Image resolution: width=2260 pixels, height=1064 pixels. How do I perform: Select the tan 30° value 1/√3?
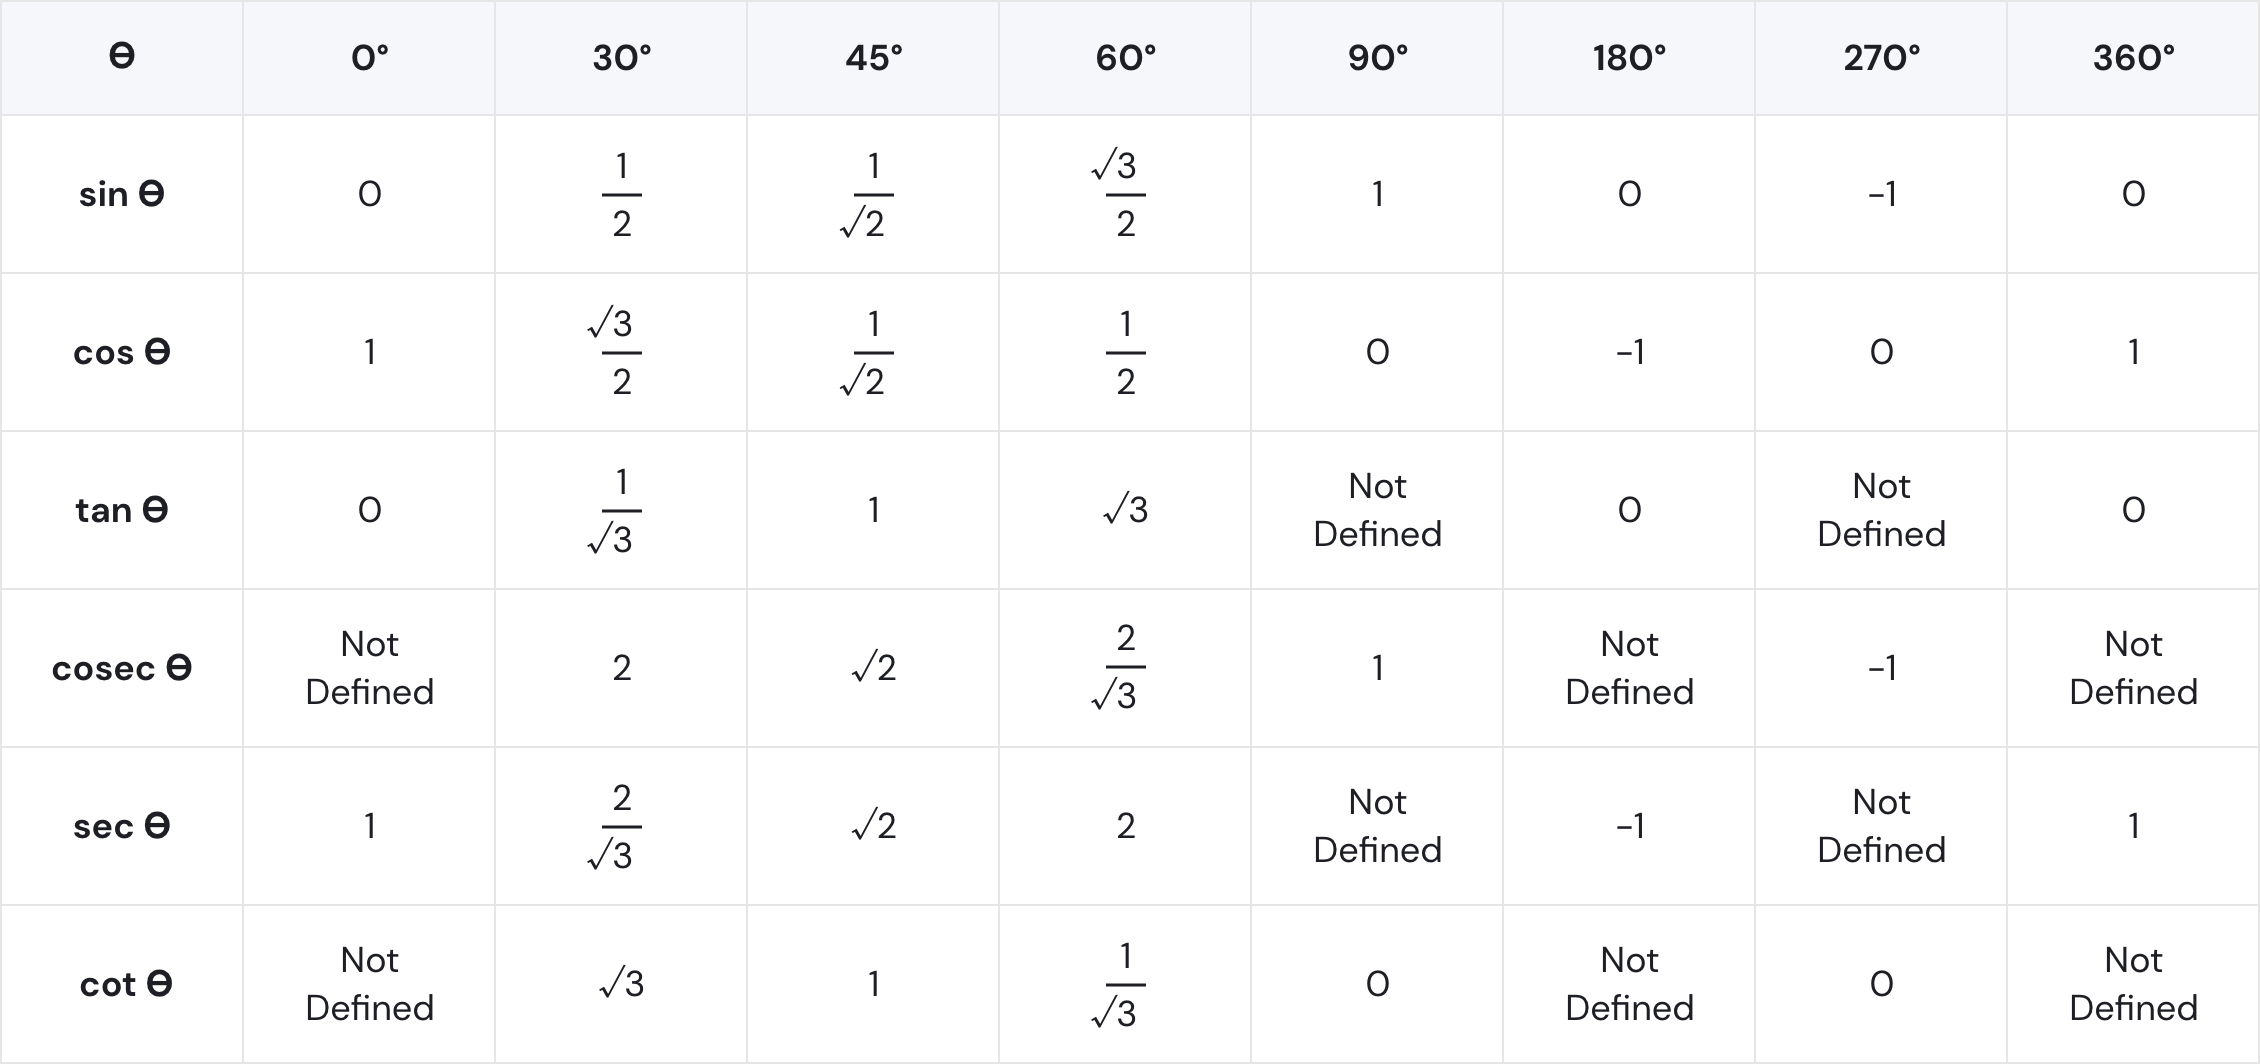pos(621,510)
